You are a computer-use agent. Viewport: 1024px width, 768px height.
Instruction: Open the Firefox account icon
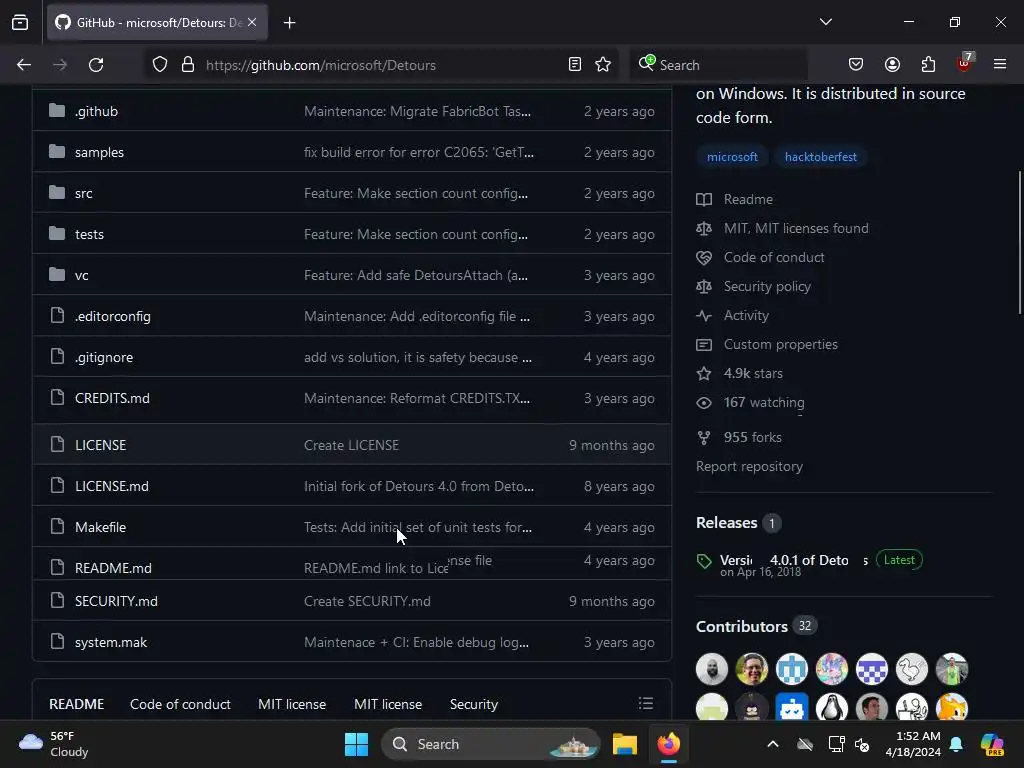click(x=892, y=65)
